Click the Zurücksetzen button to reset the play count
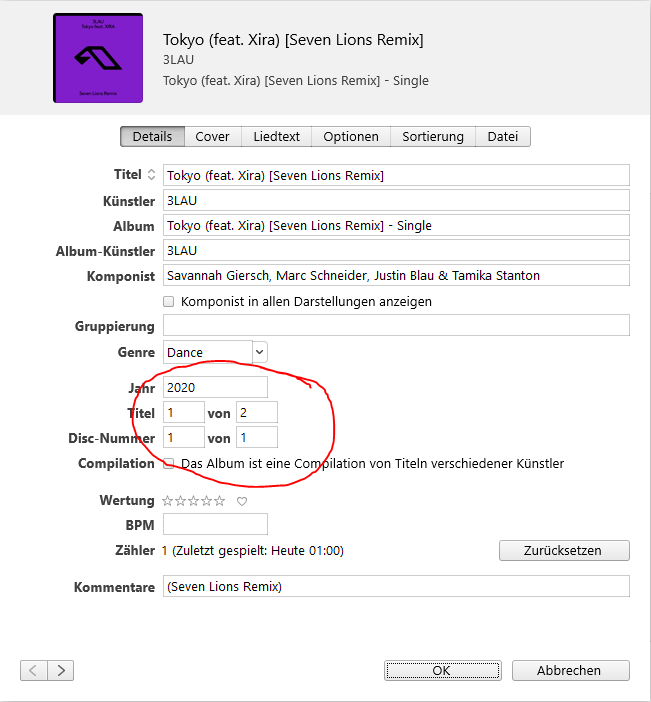Image resolution: width=651 pixels, height=702 pixels. coord(564,551)
